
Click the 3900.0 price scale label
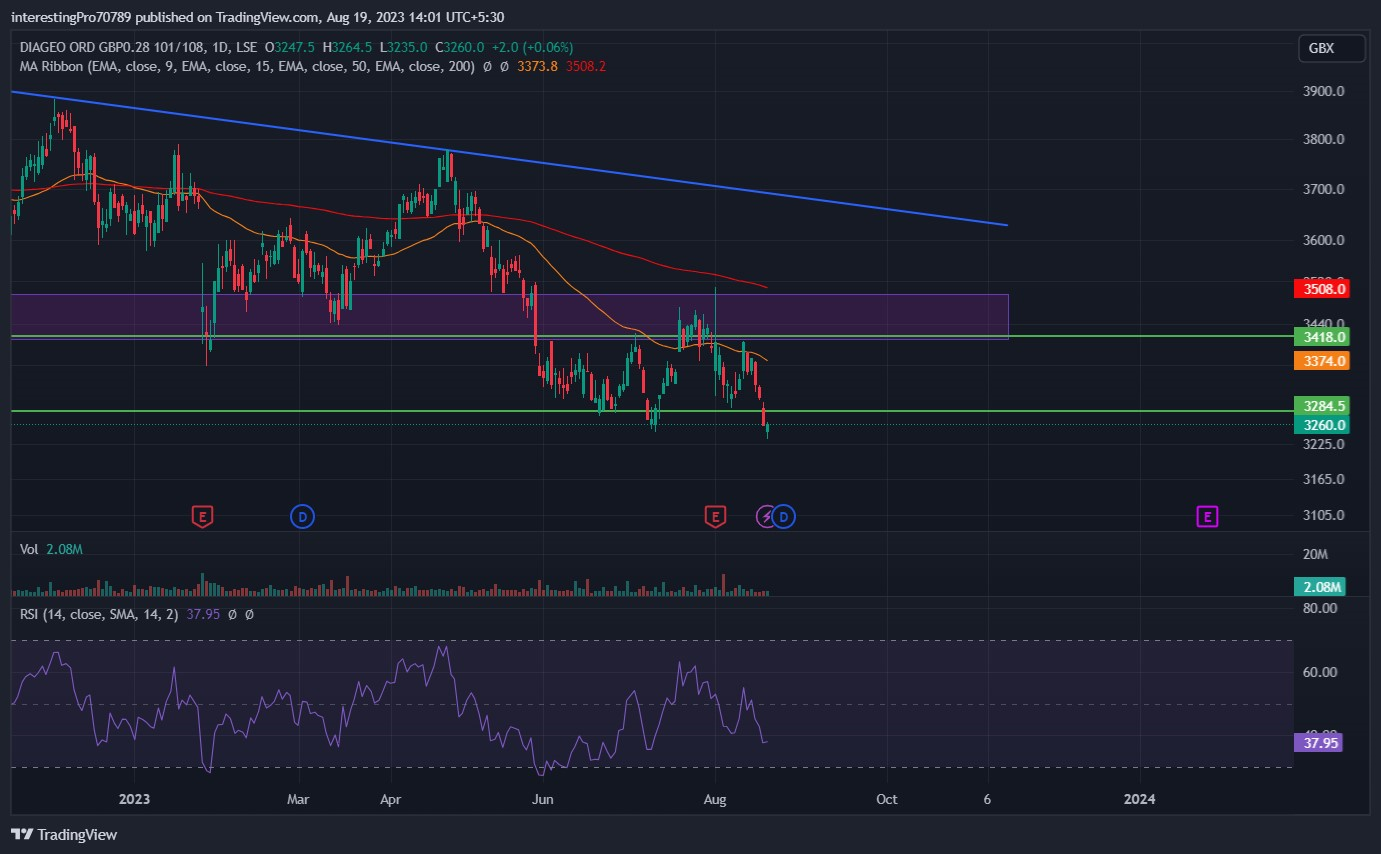pos(1323,91)
